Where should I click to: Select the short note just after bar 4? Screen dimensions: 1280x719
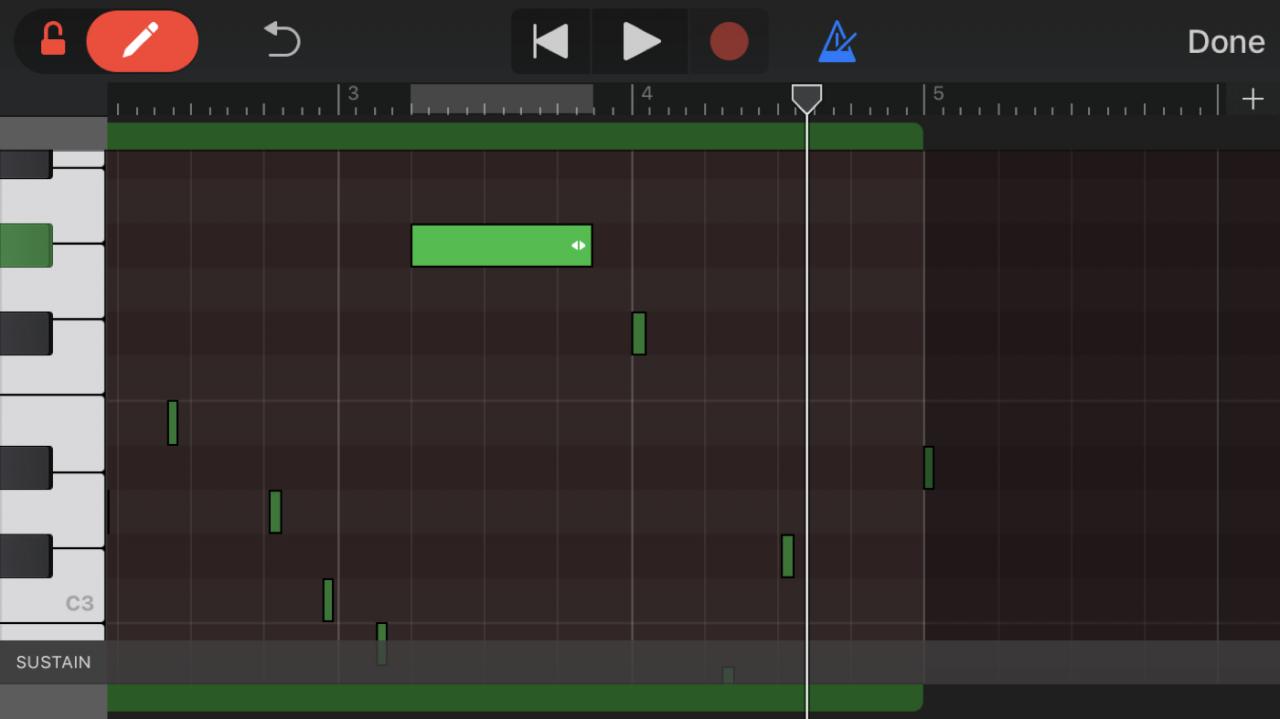(x=639, y=333)
